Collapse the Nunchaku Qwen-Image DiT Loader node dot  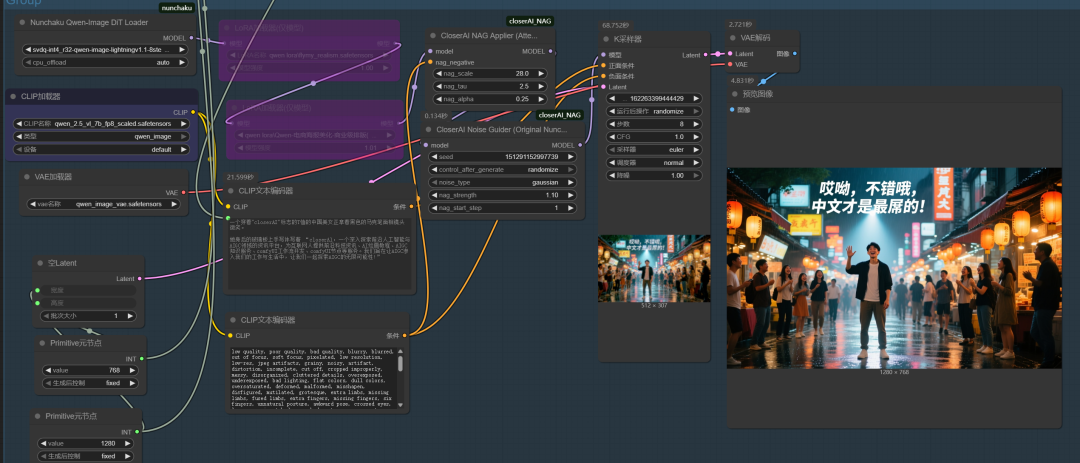(x=23, y=22)
